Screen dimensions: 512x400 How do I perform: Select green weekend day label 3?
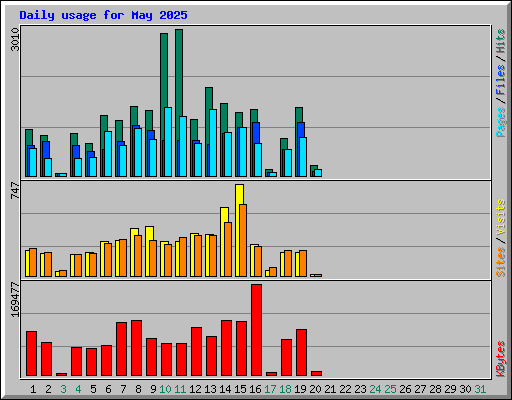[63, 389]
